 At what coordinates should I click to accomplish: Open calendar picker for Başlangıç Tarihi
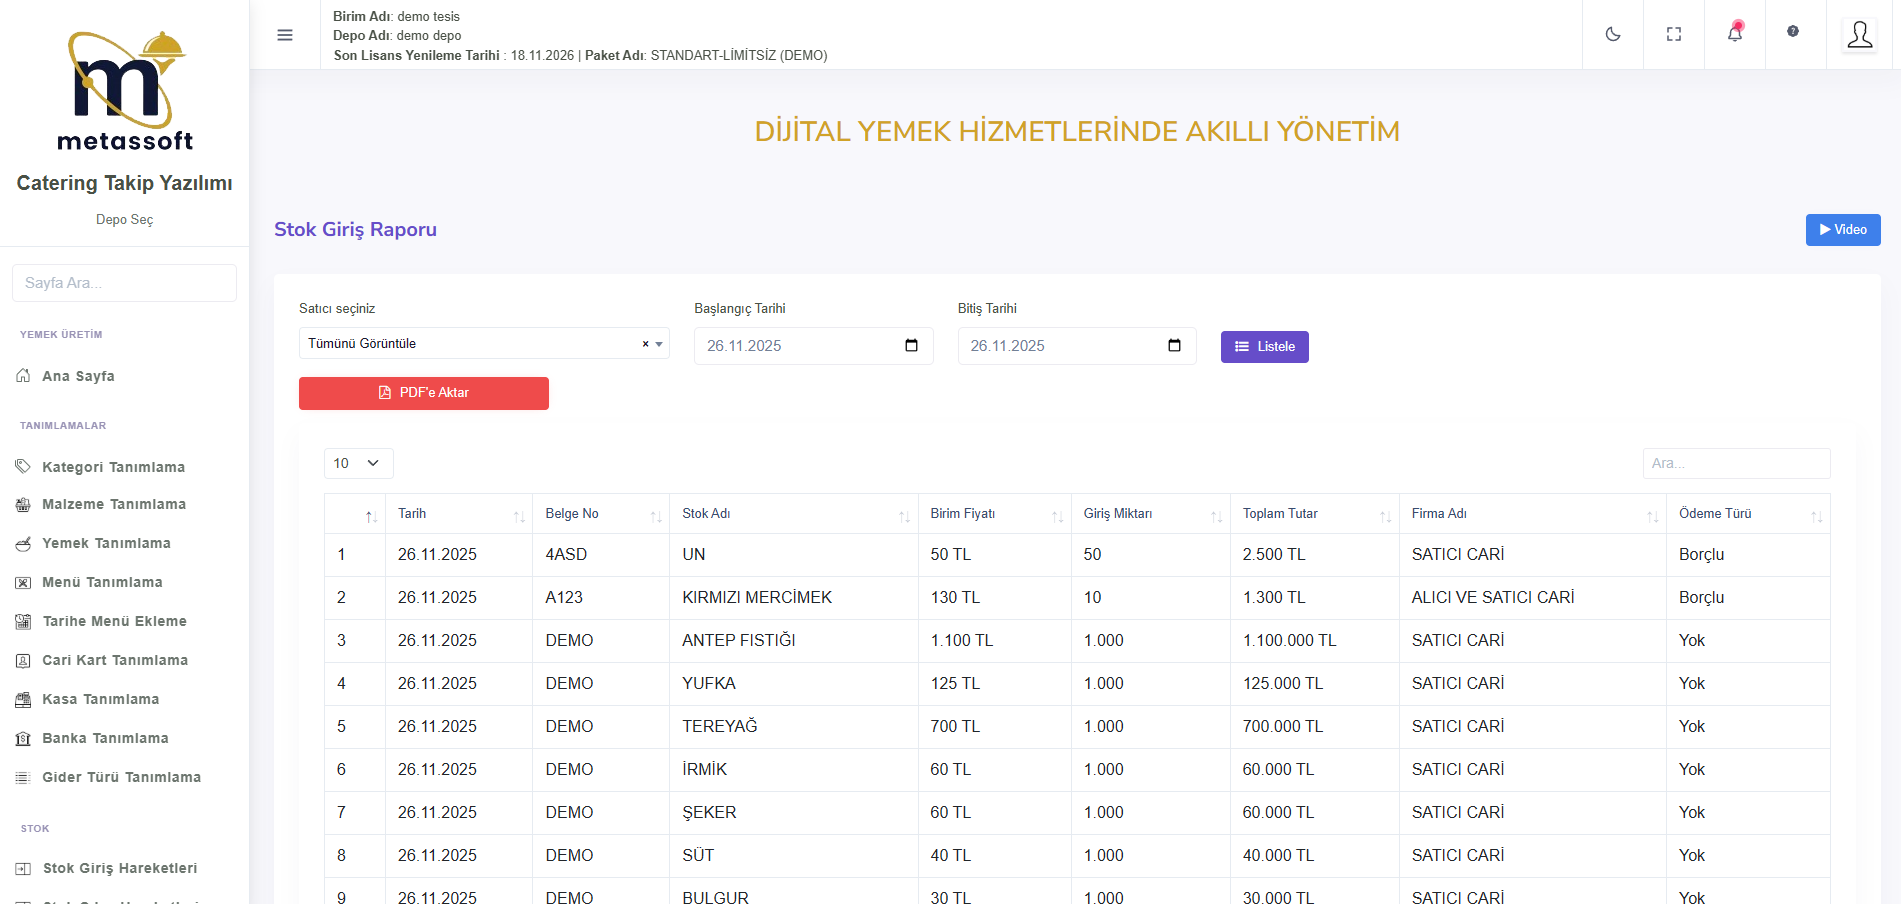911,346
